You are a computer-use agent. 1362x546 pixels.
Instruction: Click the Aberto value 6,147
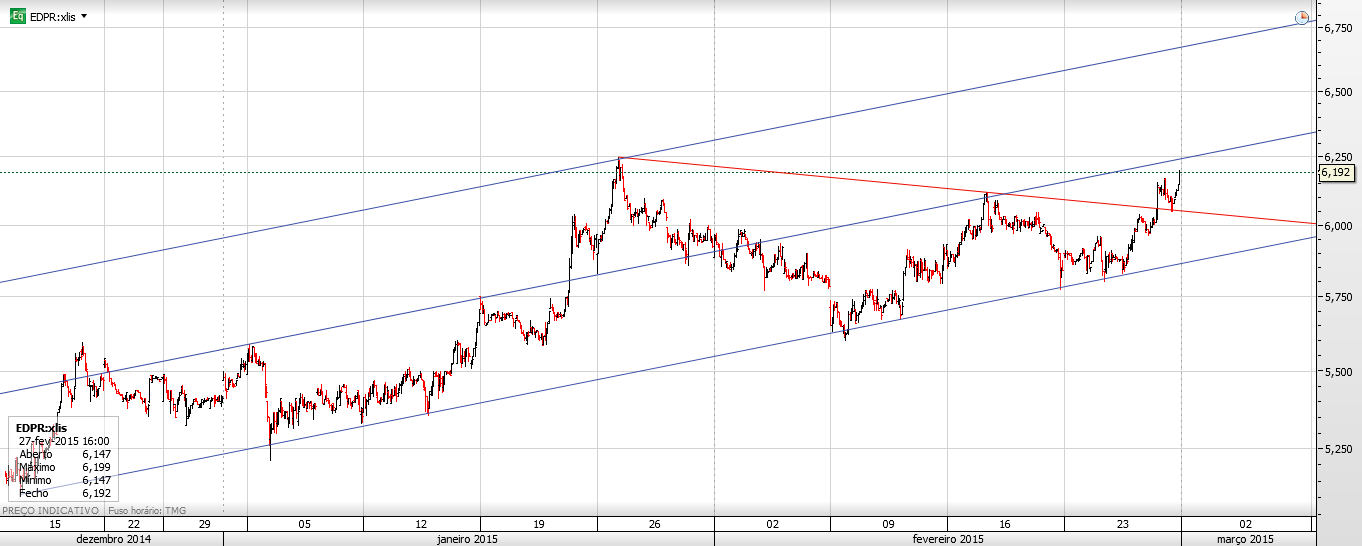point(97,454)
